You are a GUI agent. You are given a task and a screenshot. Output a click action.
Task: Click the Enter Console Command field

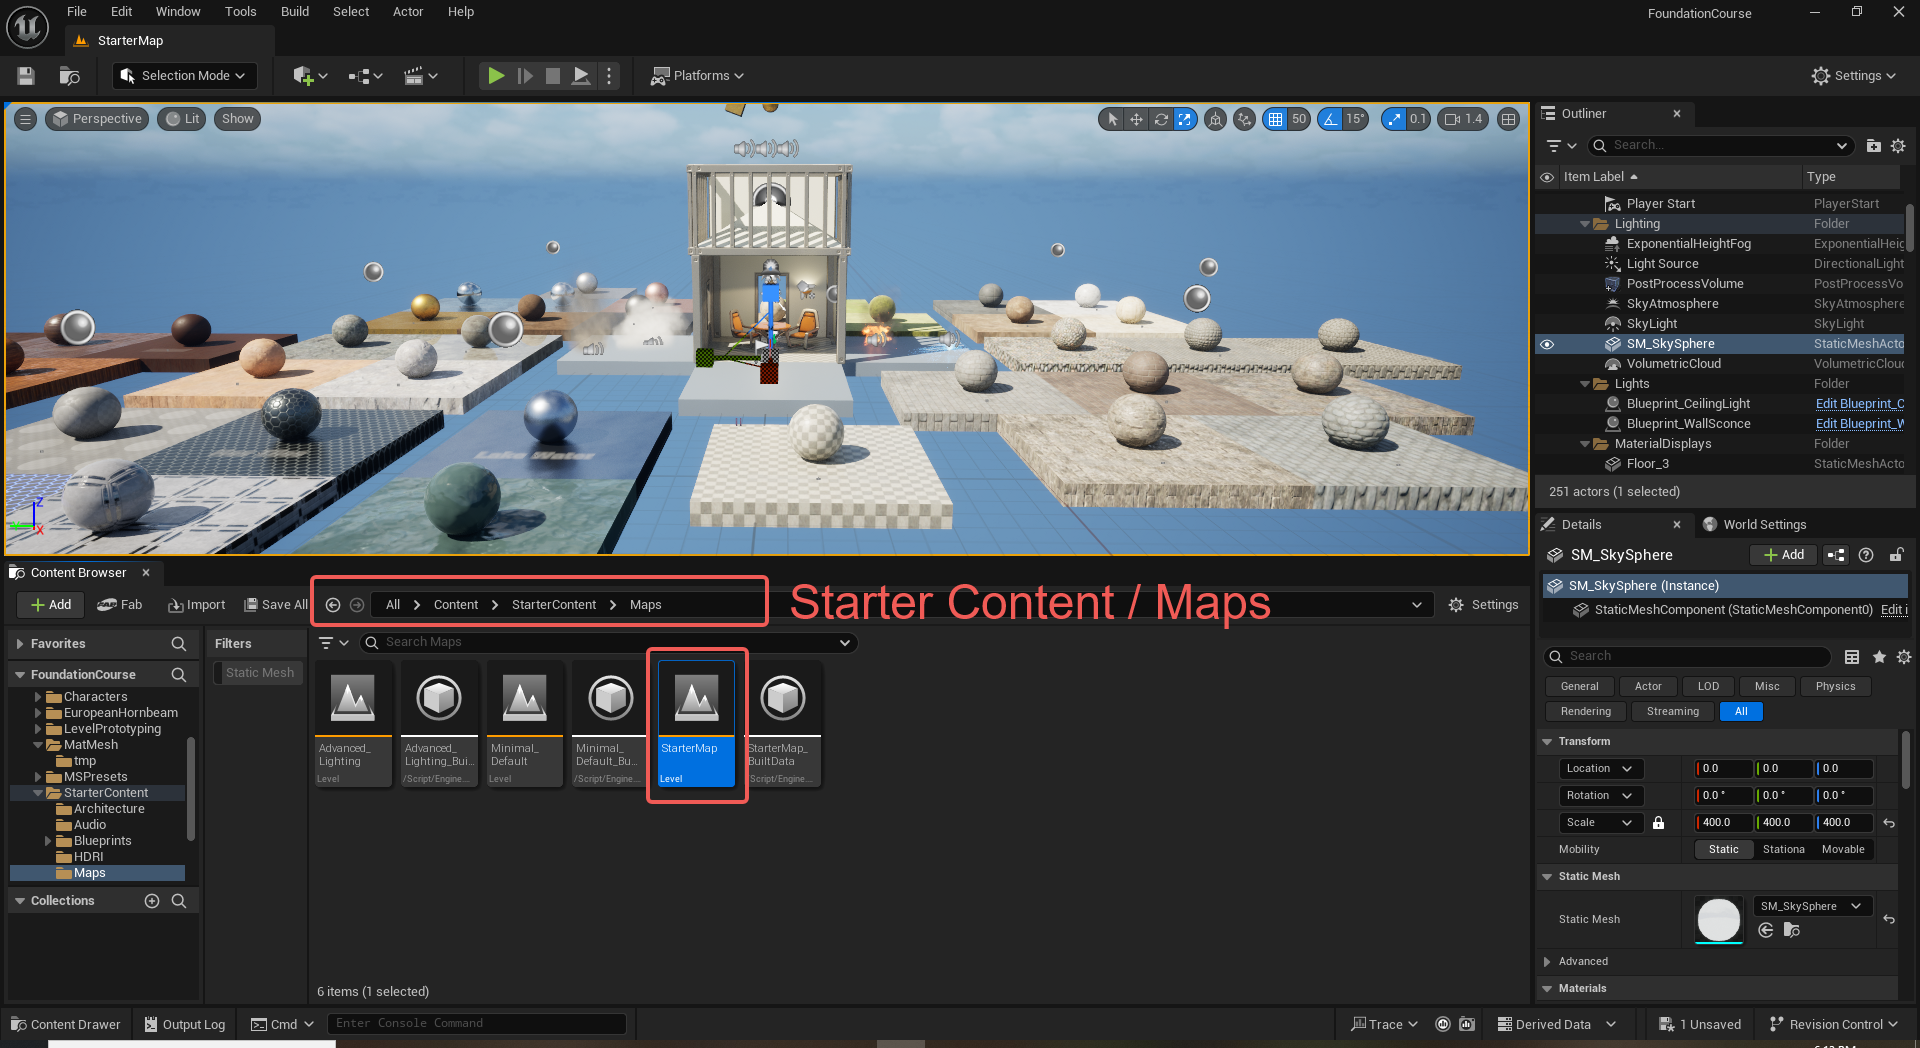click(477, 1024)
